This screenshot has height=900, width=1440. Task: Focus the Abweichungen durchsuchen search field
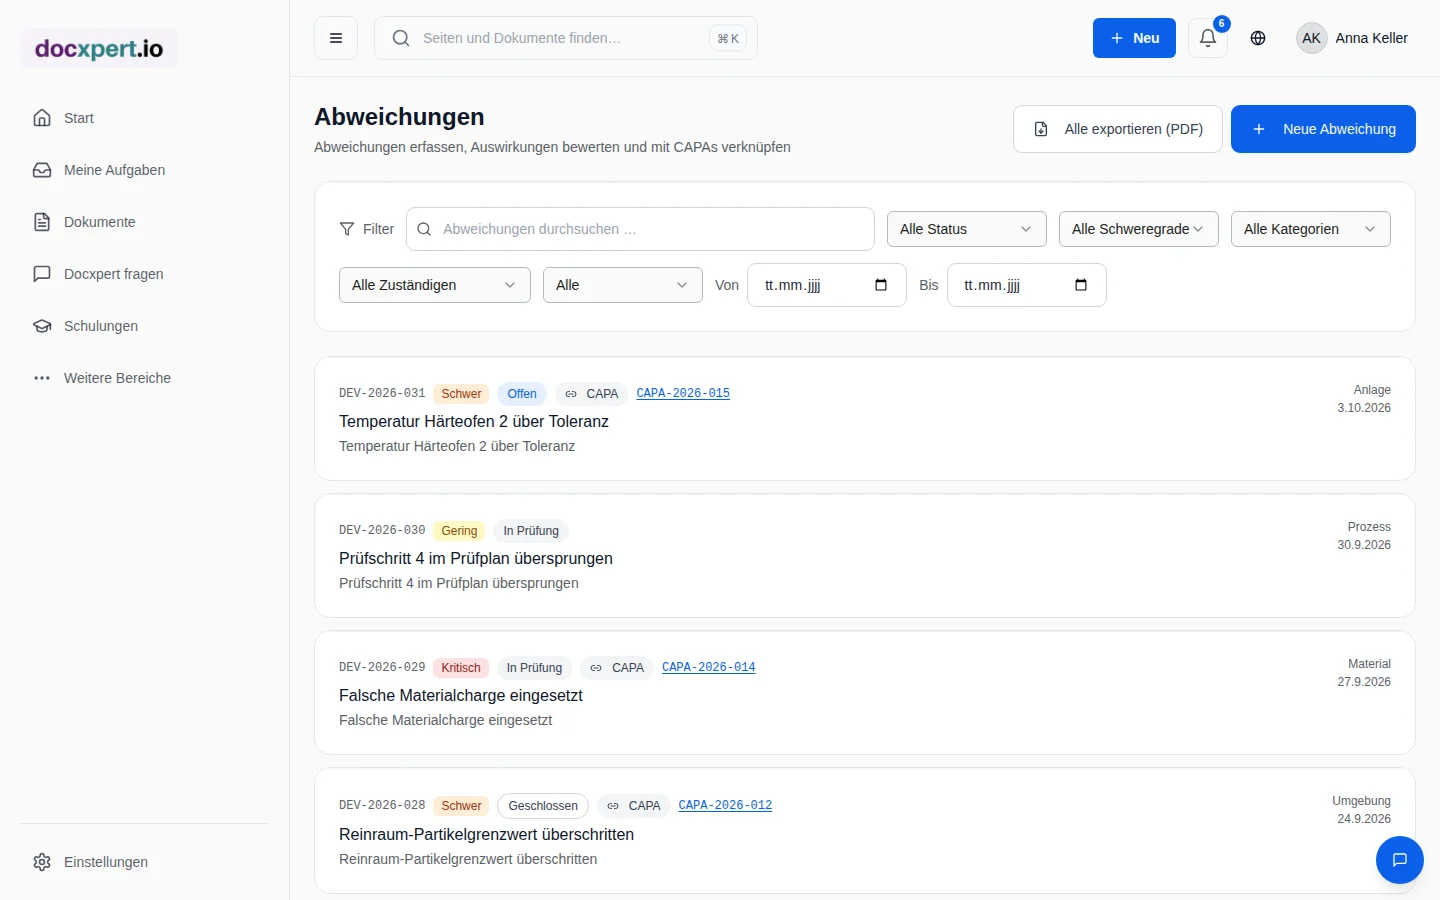pos(640,229)
